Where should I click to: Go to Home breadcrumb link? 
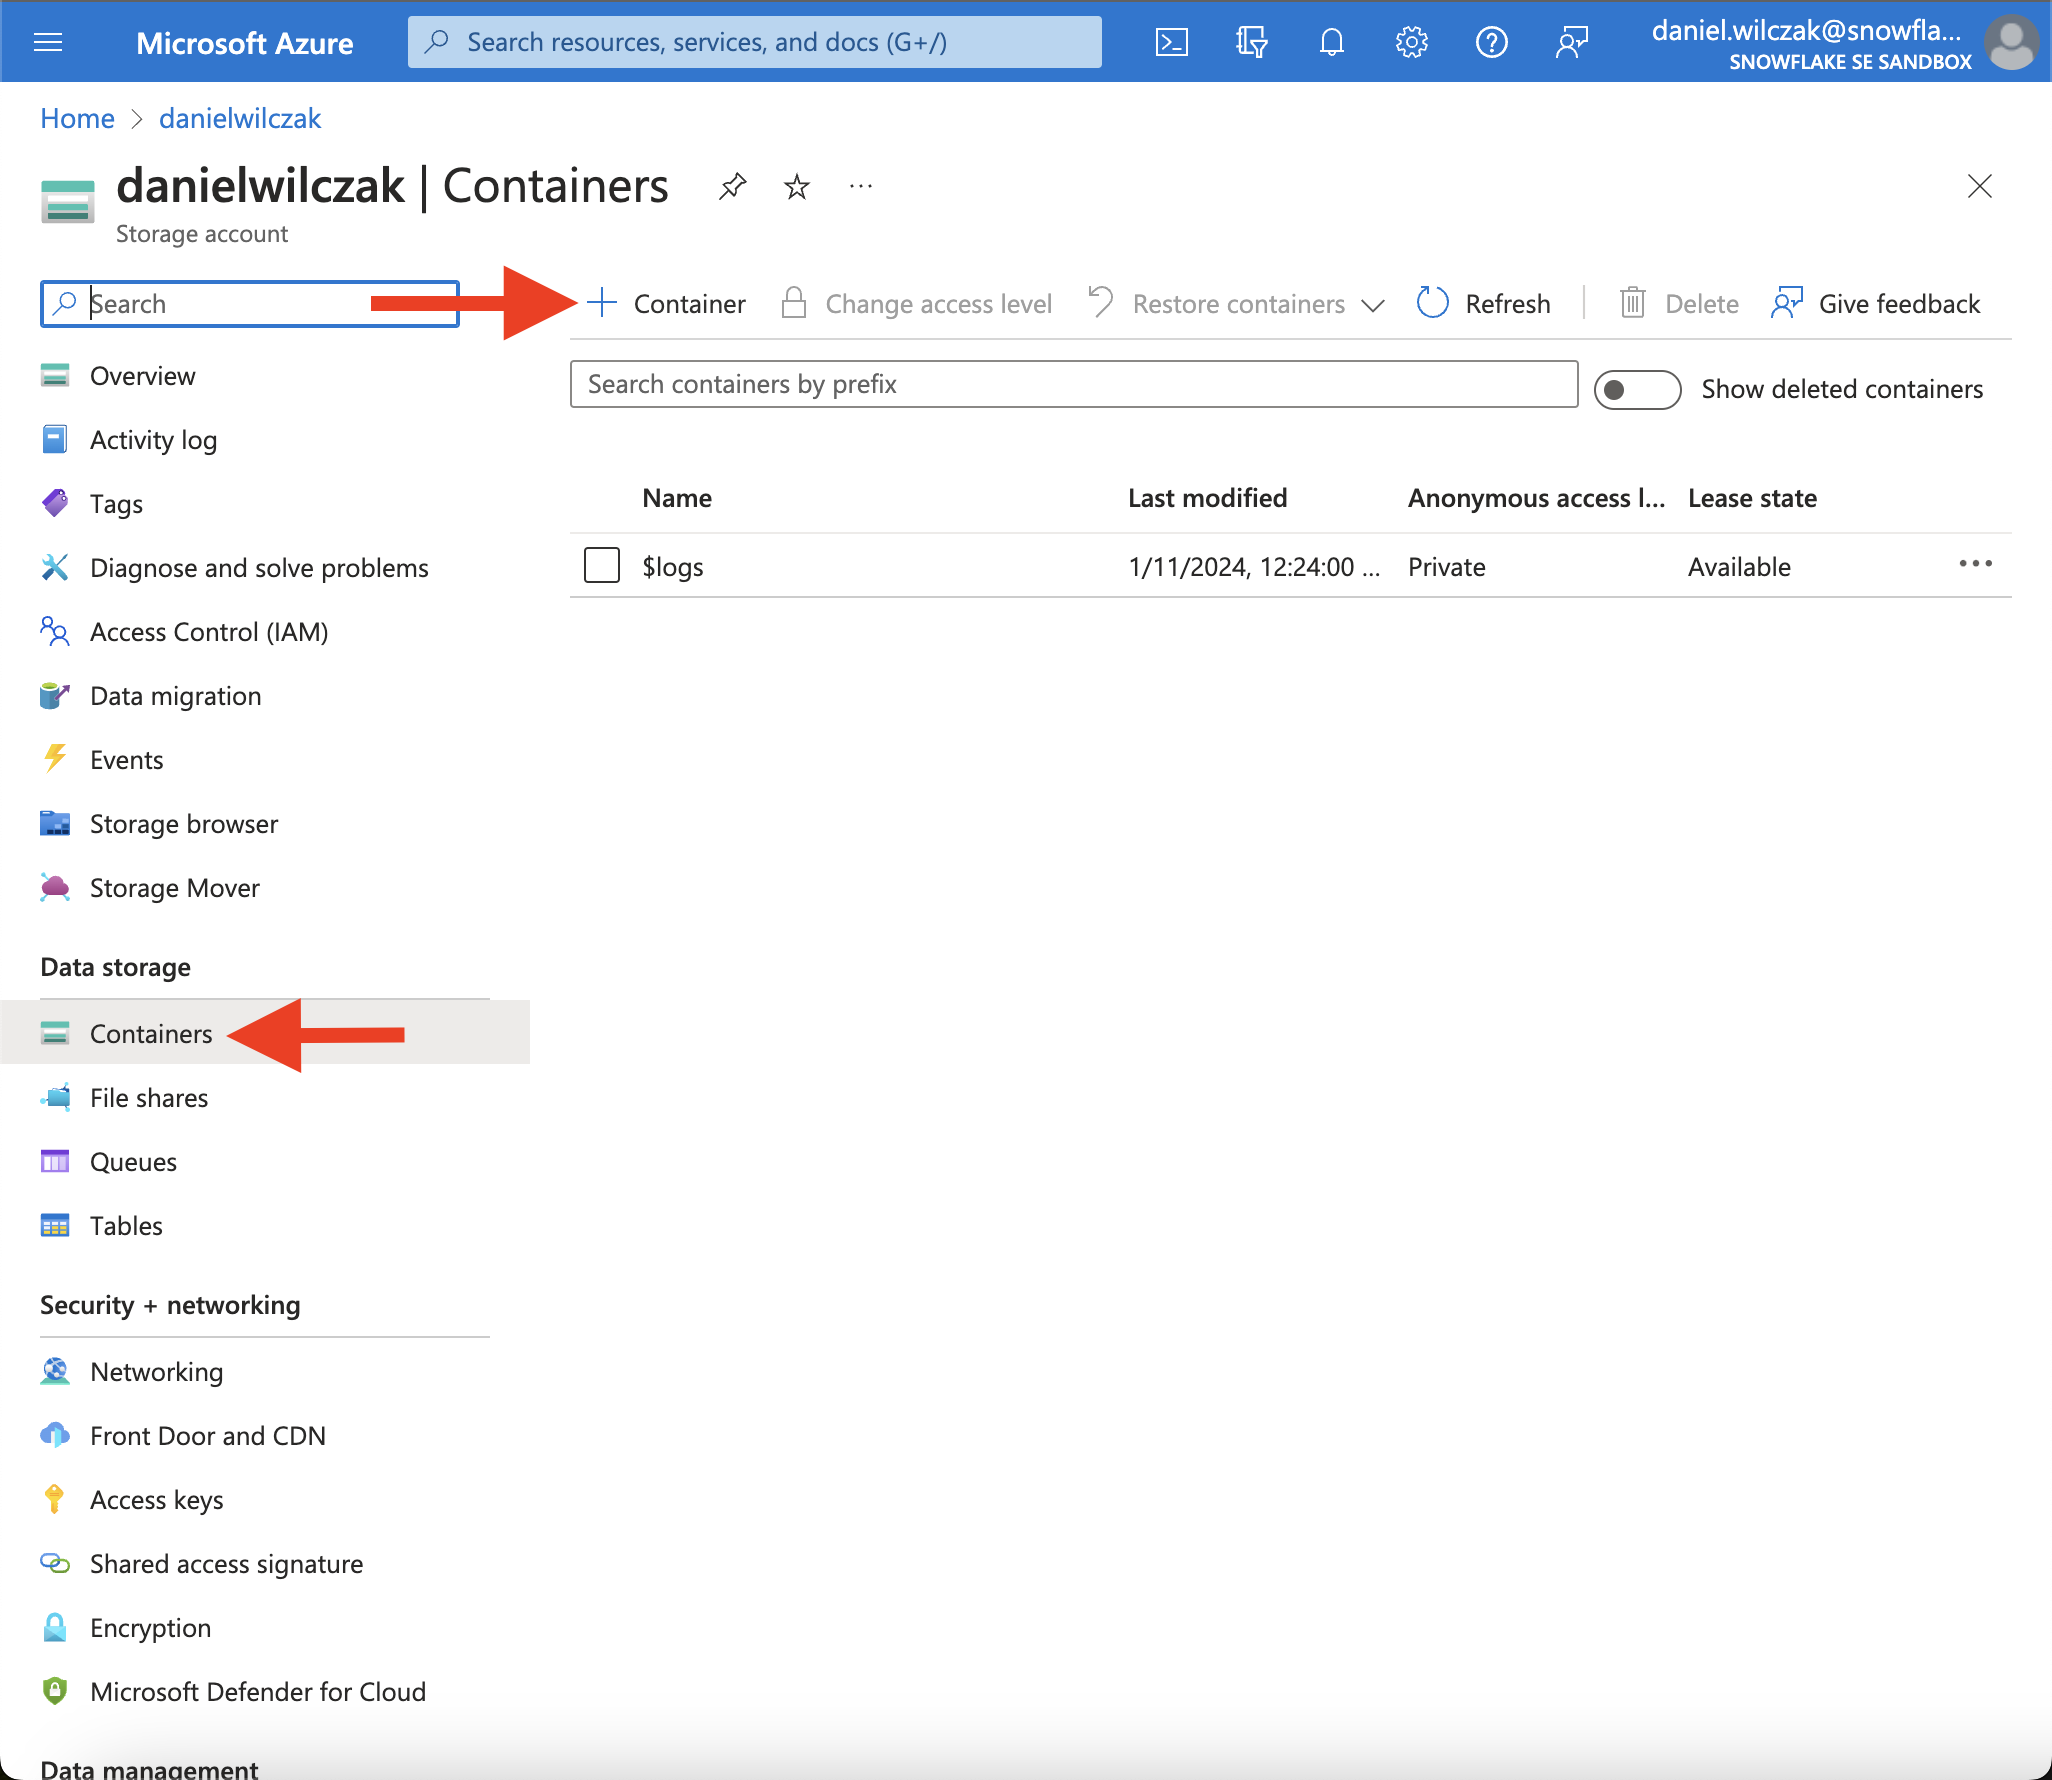(x=77, y=118)
